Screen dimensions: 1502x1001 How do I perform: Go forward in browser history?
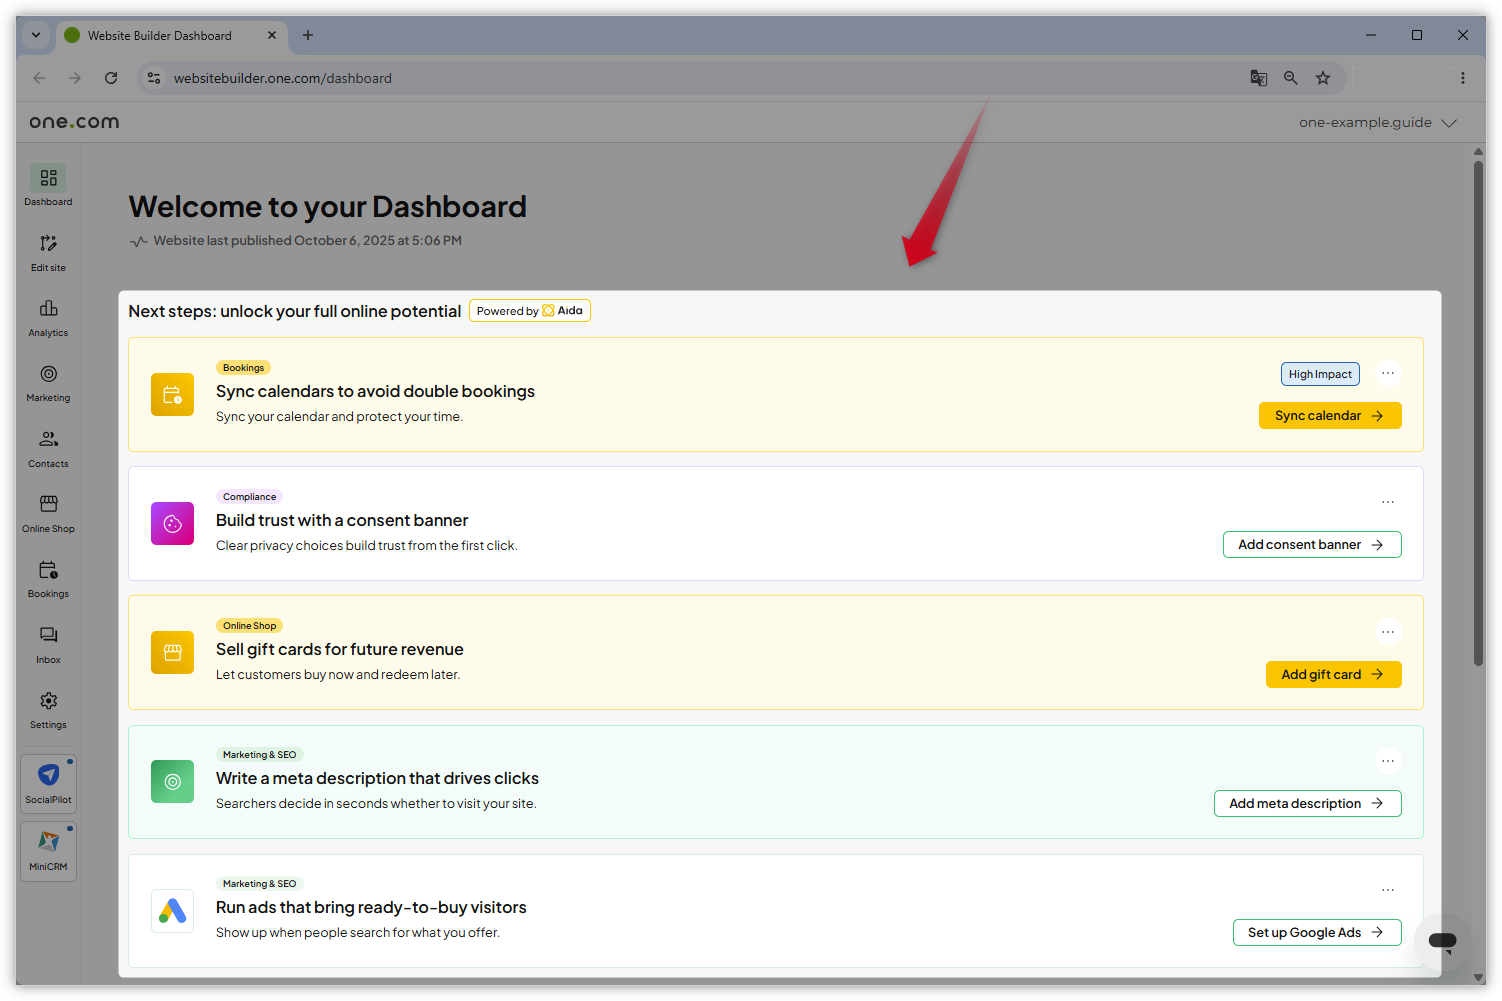coord(75,78)
